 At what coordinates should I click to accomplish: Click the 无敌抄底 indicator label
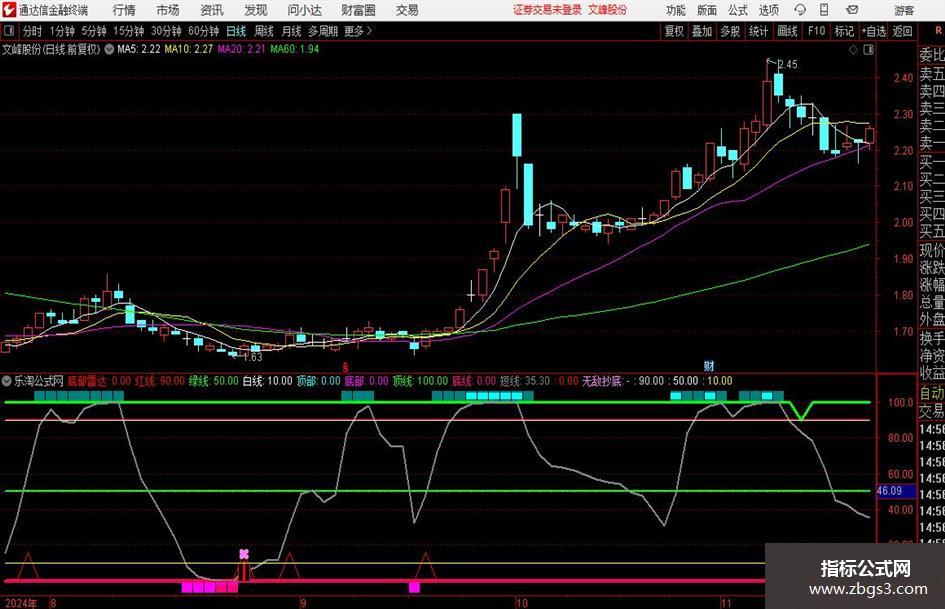click(601, 381)
